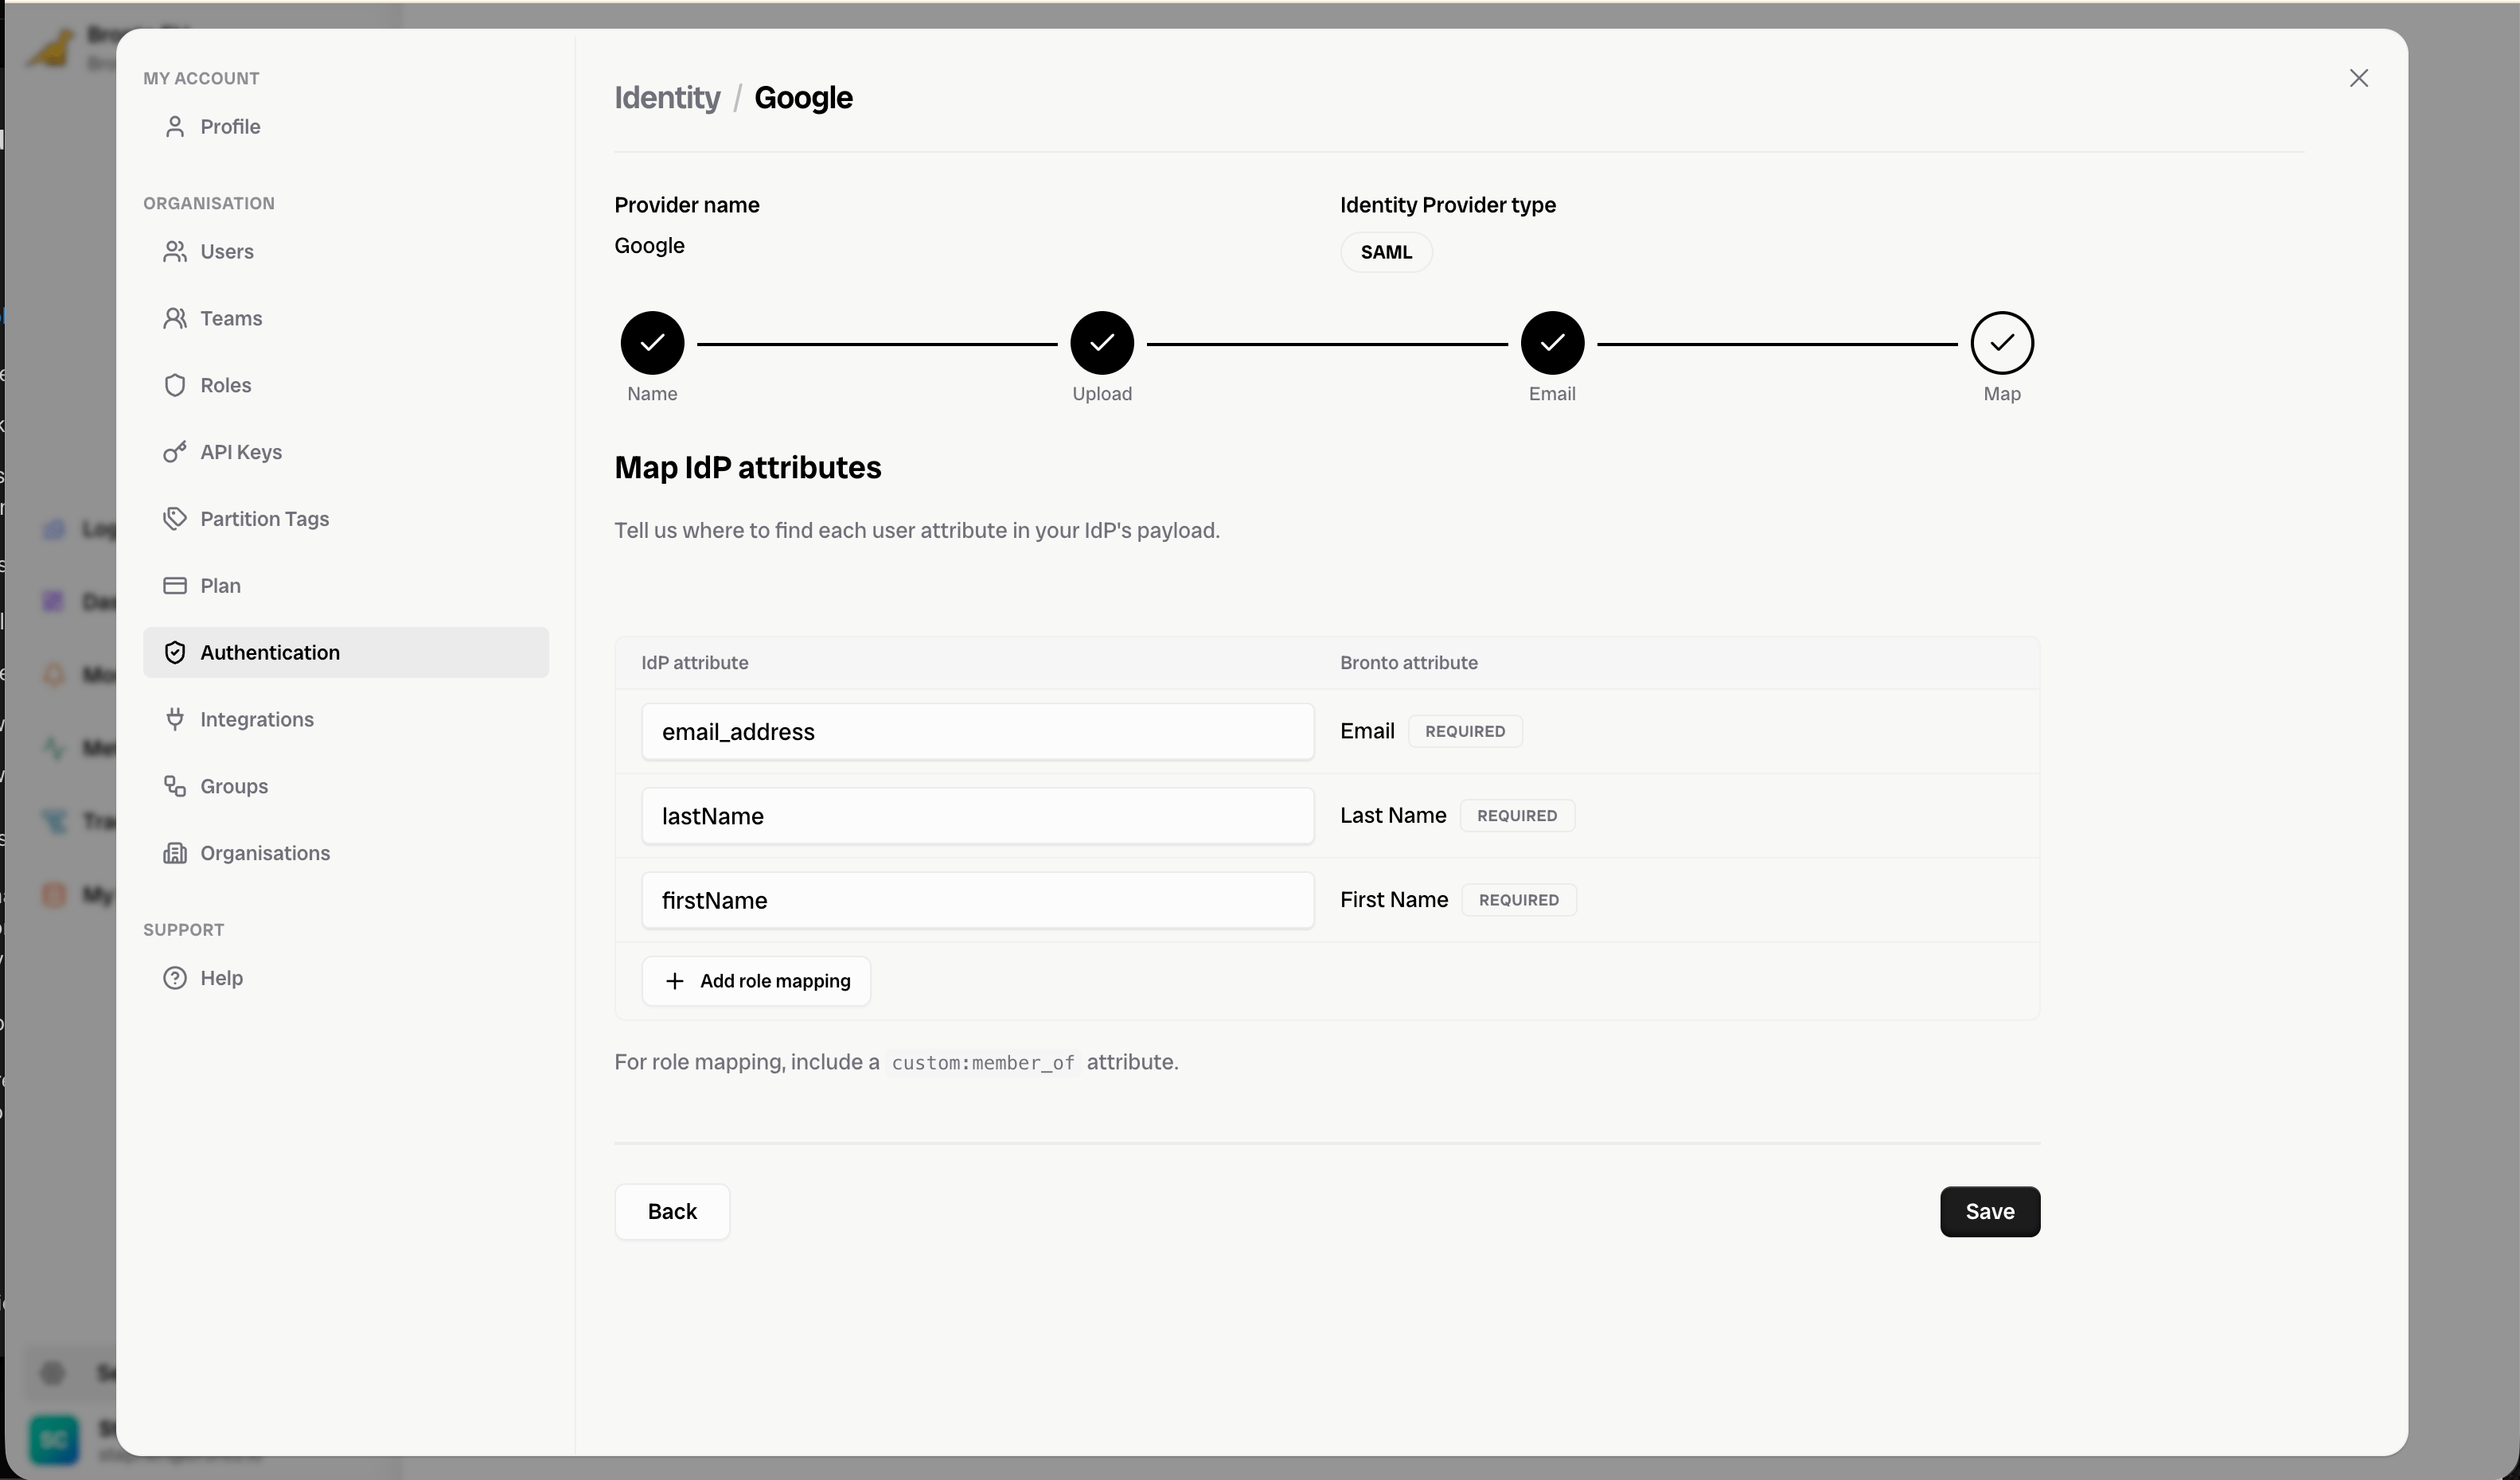Click the API Keys key icon

pyautogui.click(x=175, y=452)
